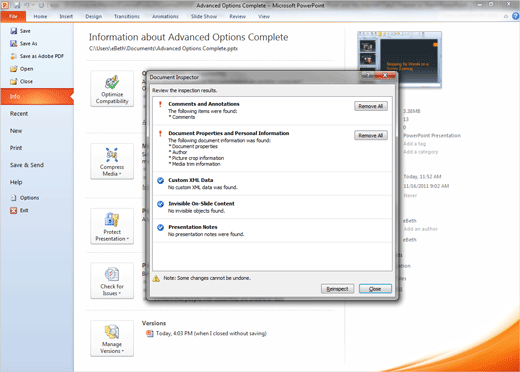
Task: Click the Close button in Document Inspector
Action: click(x=375, y=289)
